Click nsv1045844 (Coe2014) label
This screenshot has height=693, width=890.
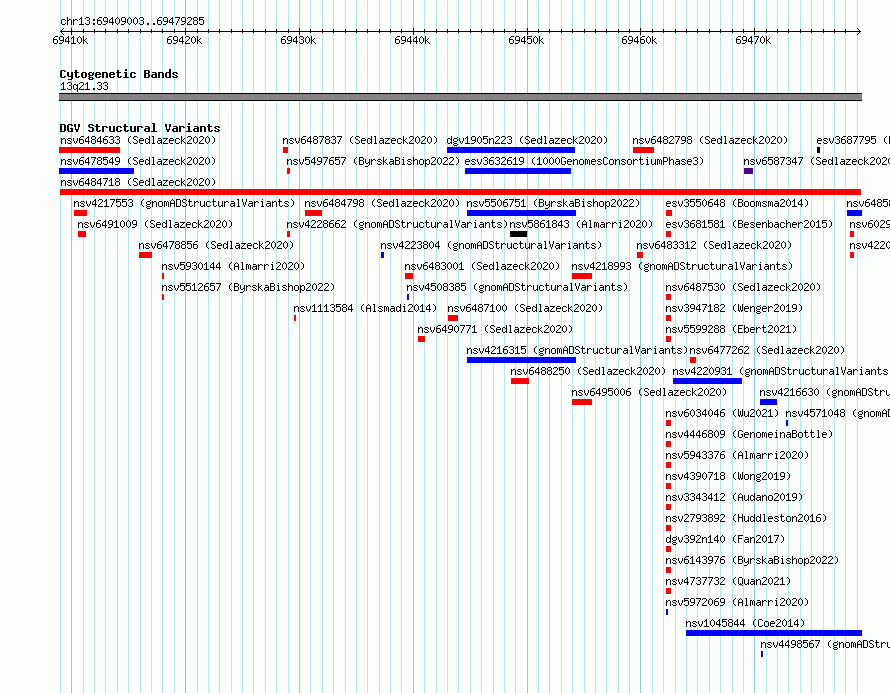coord(745,623)
